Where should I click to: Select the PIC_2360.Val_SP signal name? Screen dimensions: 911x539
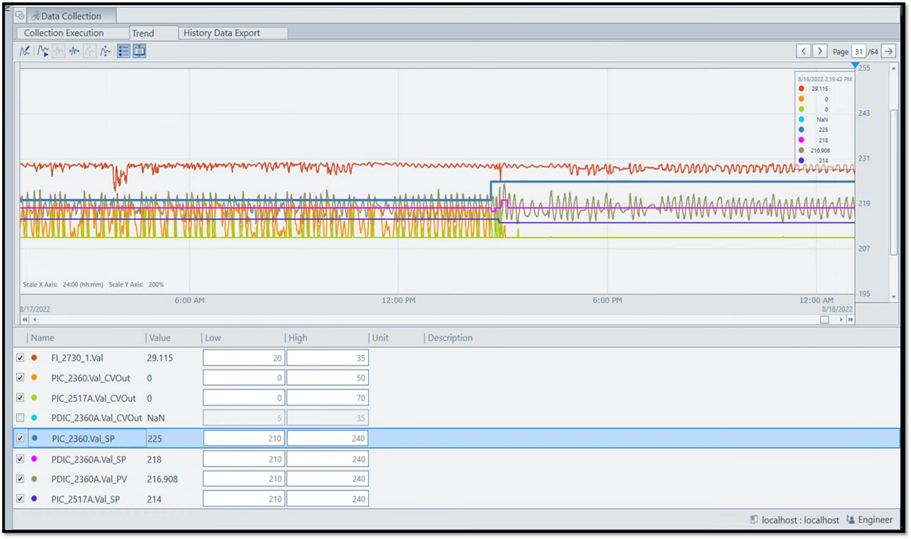coord(83,439)
